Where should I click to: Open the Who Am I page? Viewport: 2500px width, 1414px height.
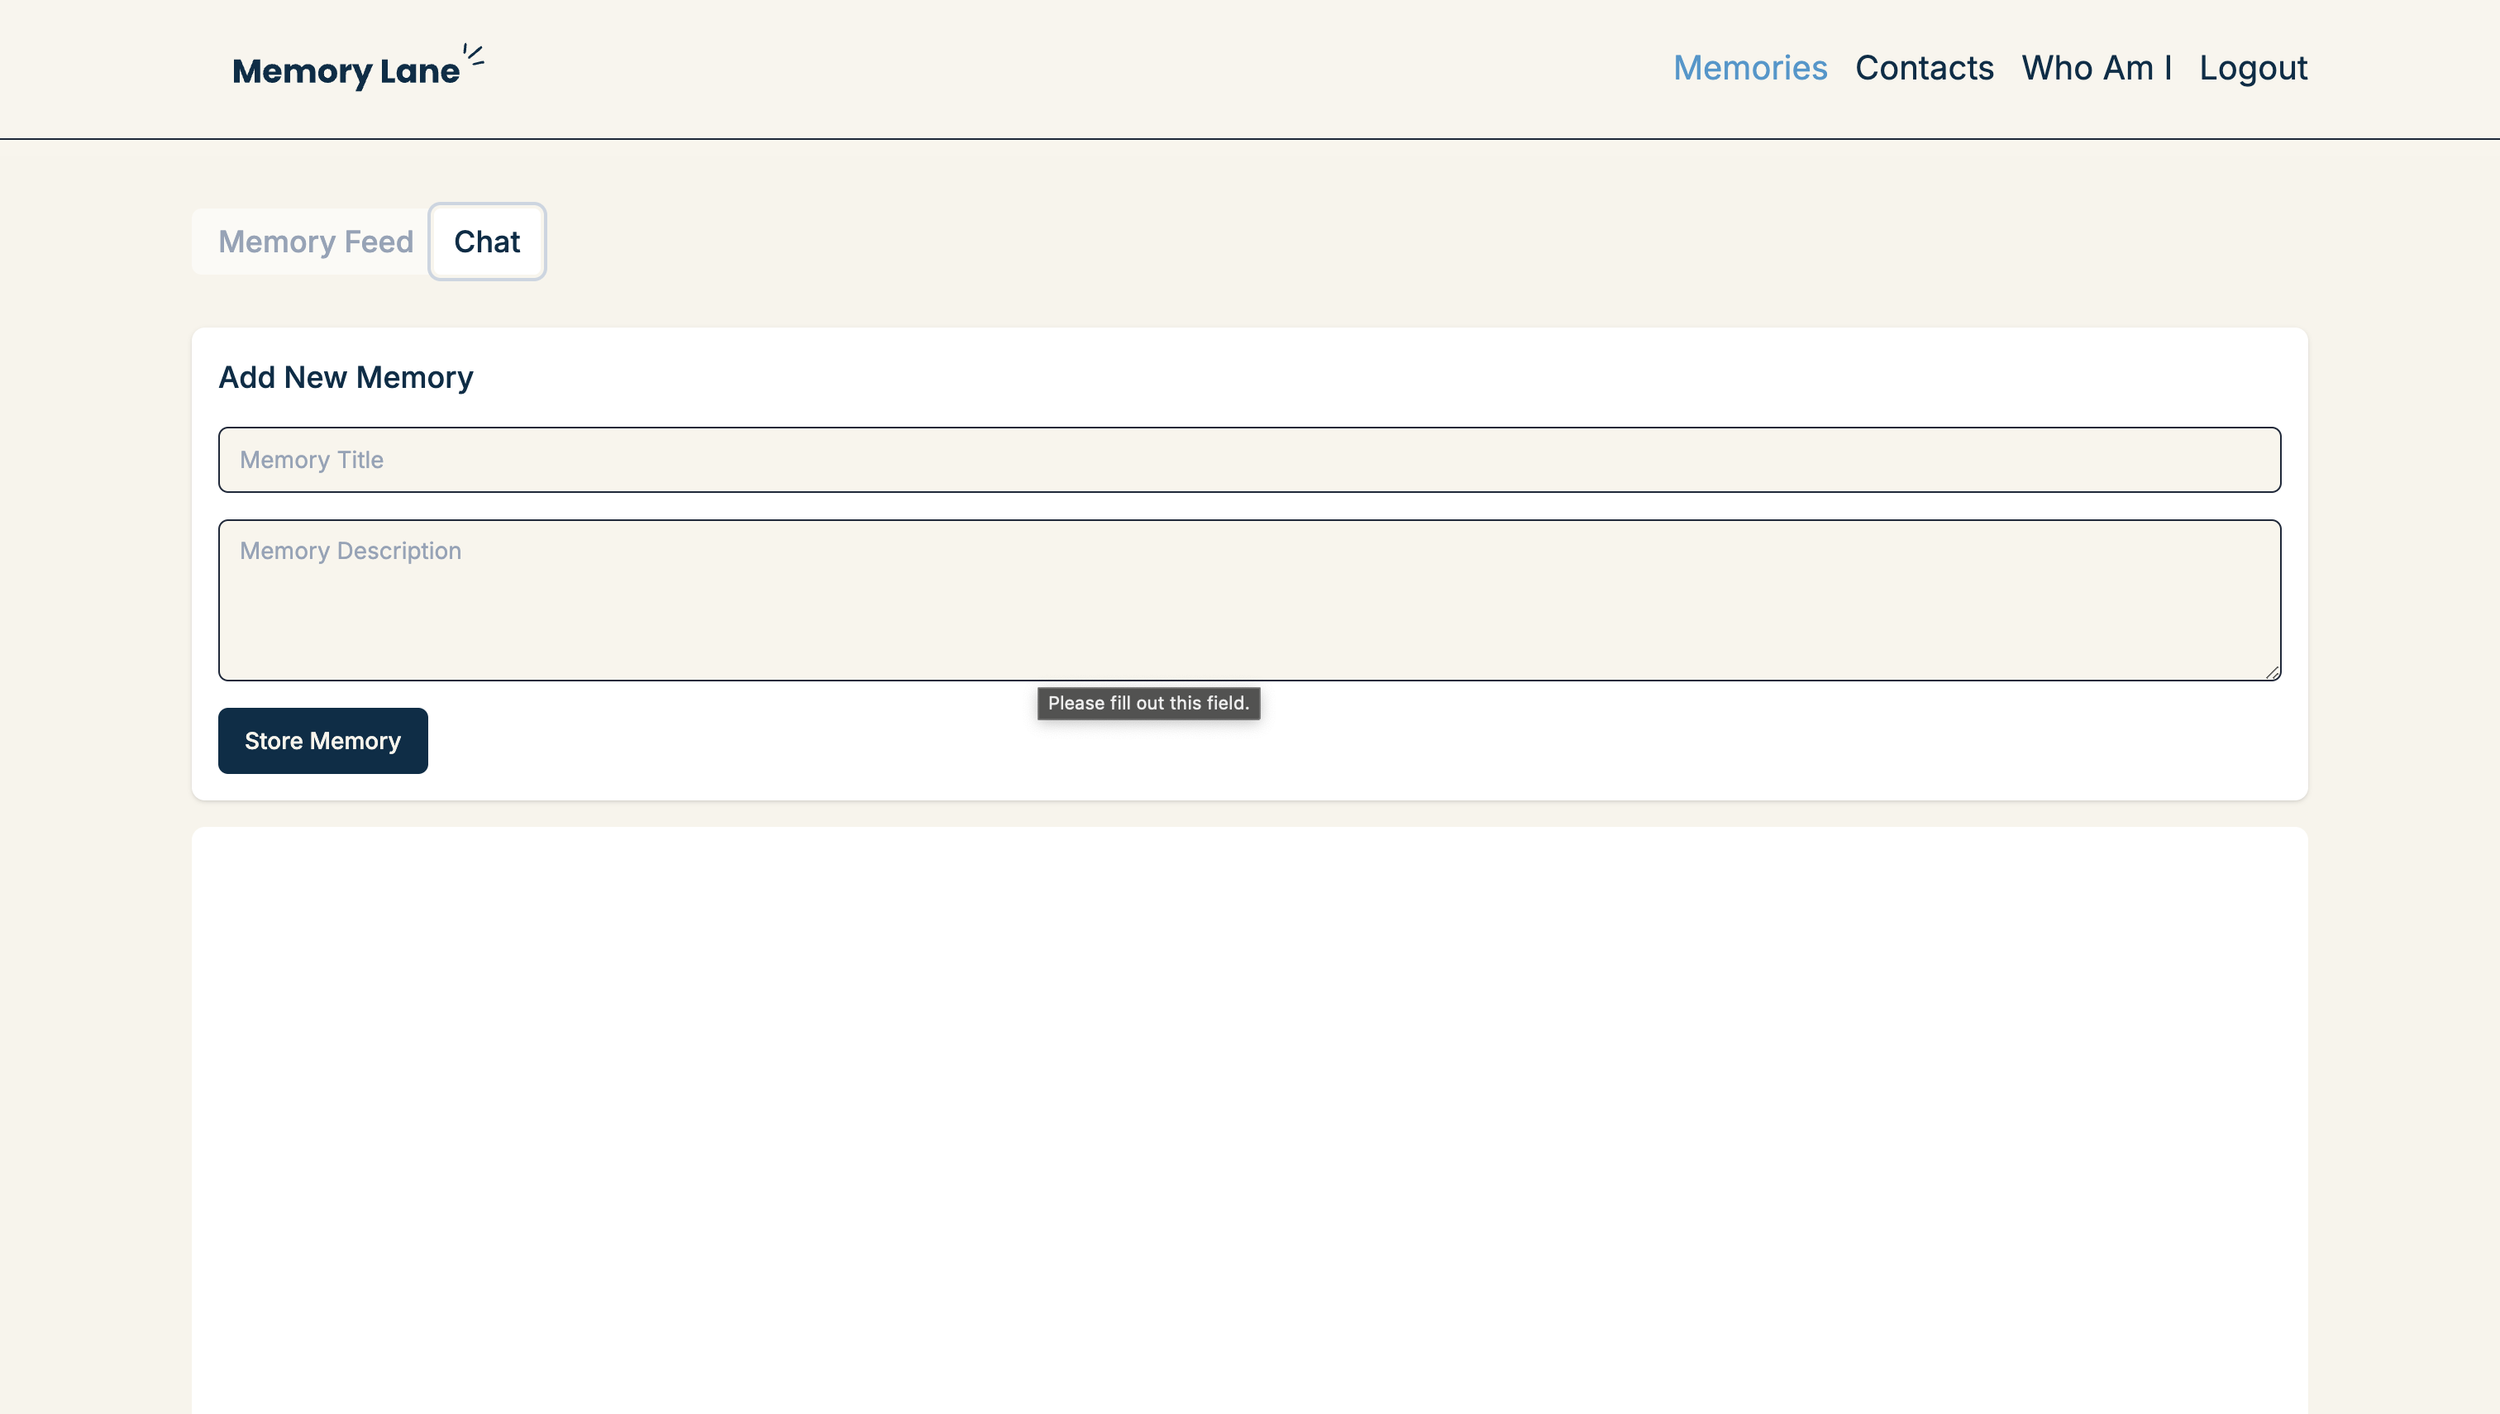click(2096, 68)
